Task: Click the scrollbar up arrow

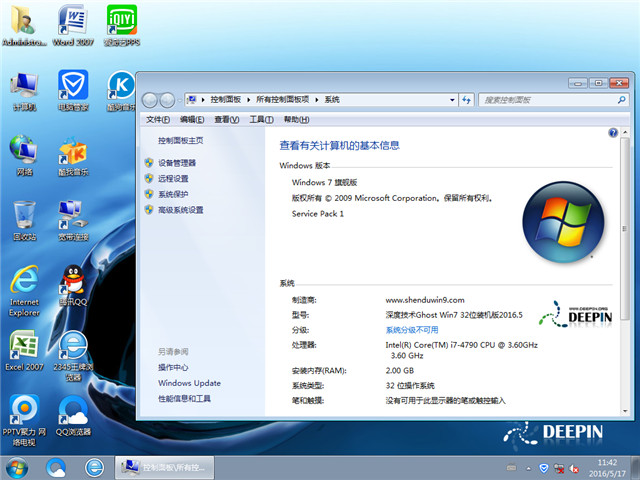Action: click(625, 133)
